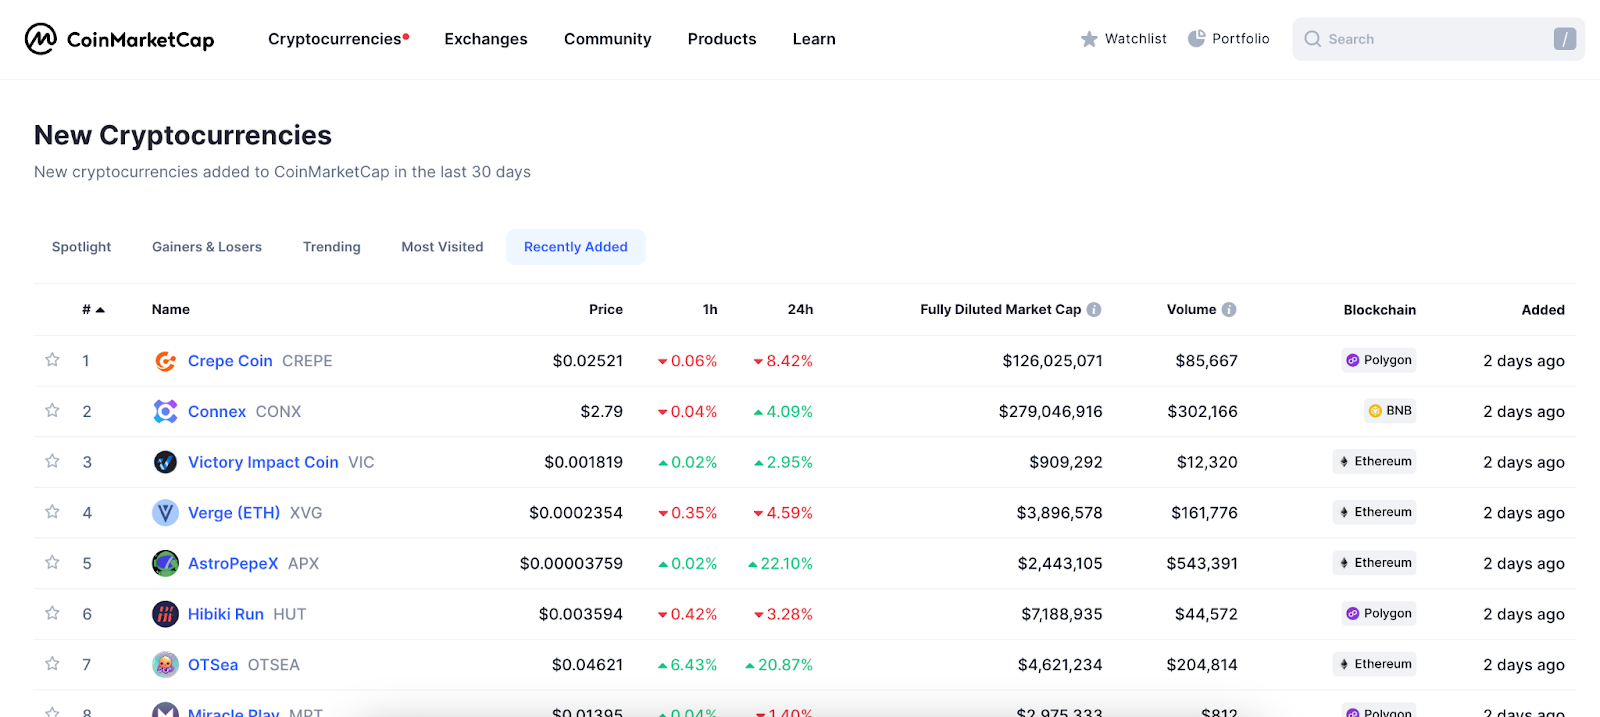This screenshot has width=1600, height=717.
Task: Switch to the Gainers & Losers tab
Action: pyautogui.click(x=207, y=247)
